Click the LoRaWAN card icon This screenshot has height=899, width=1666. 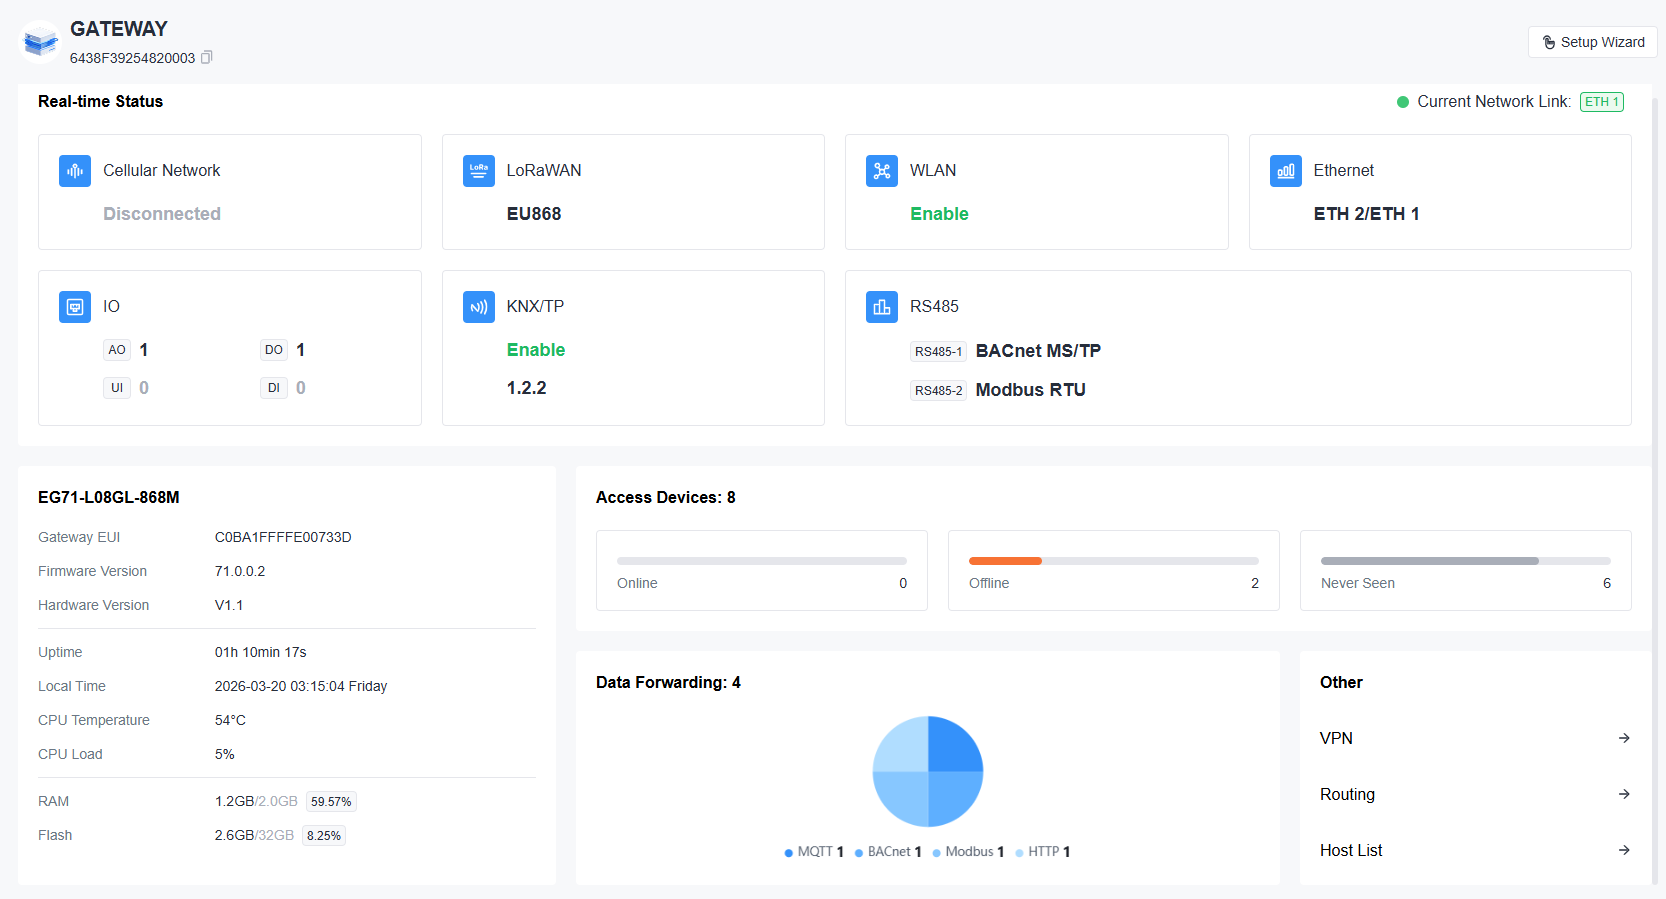(478, 171)
